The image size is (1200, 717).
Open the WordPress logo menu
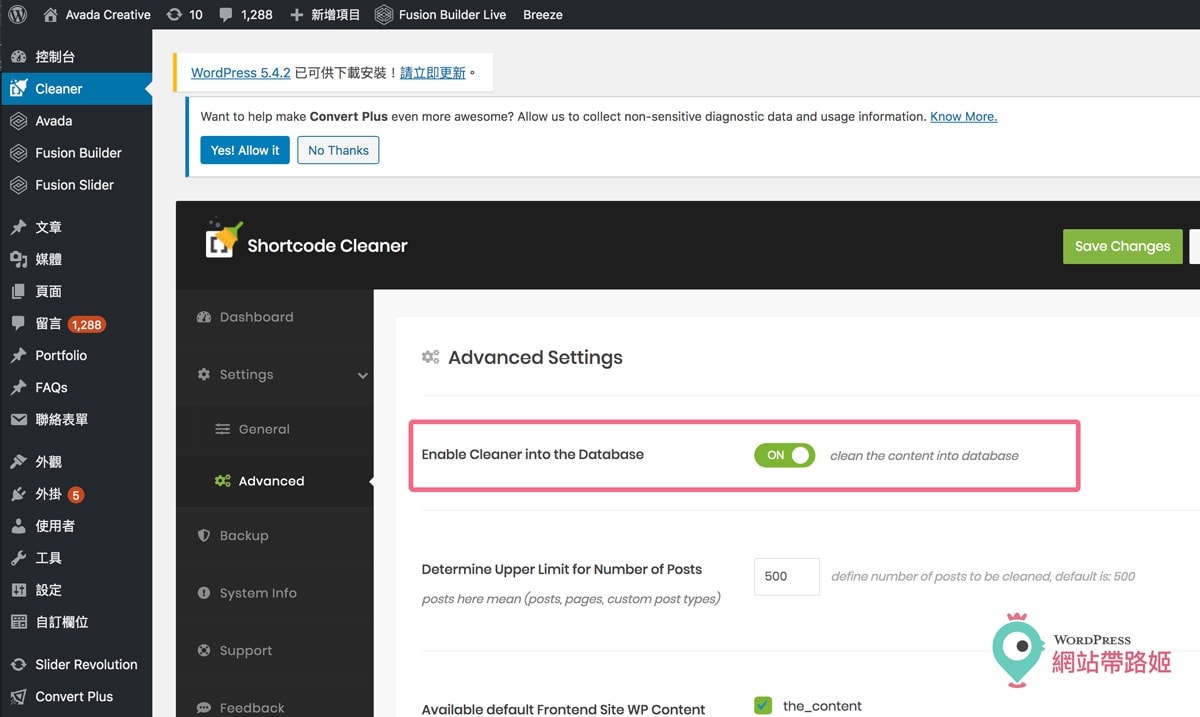17,15
